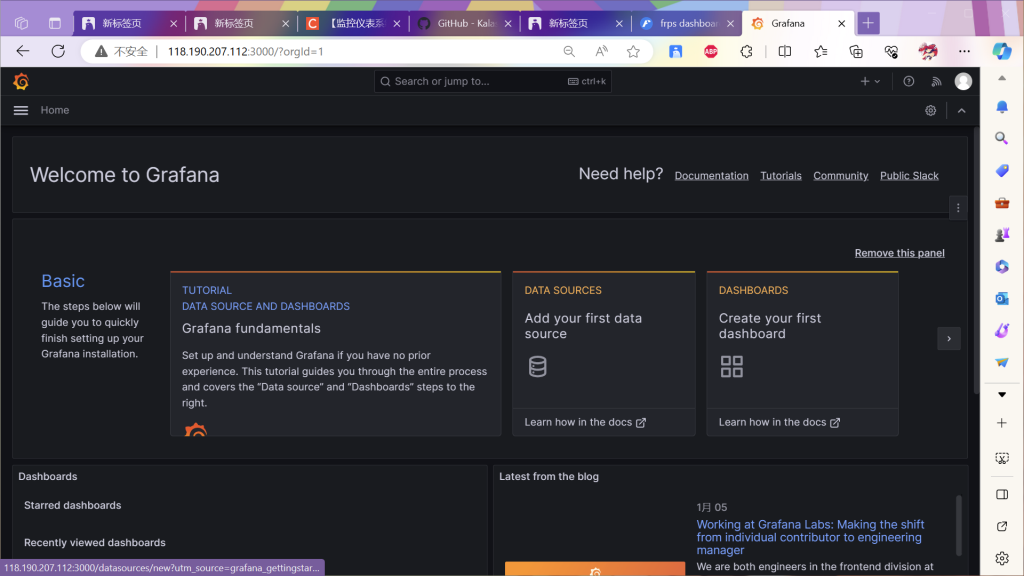Open browser collections icon

856,52
